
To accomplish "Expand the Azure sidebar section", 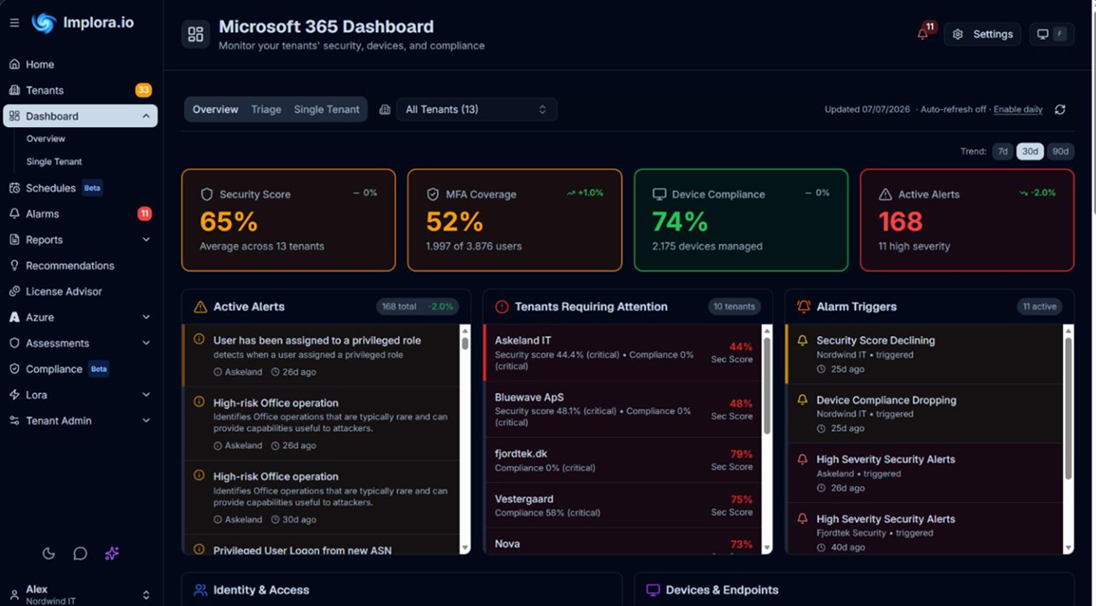I will (146, 317).
